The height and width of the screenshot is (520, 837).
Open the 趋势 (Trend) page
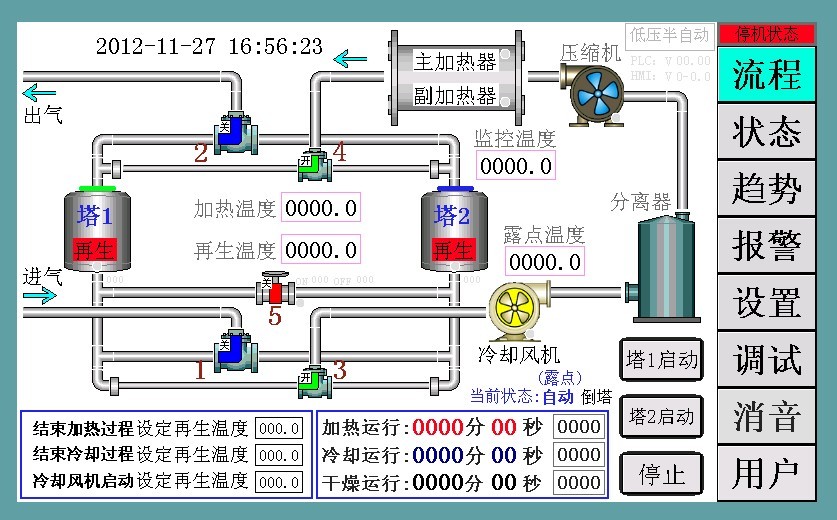(766, 189)
